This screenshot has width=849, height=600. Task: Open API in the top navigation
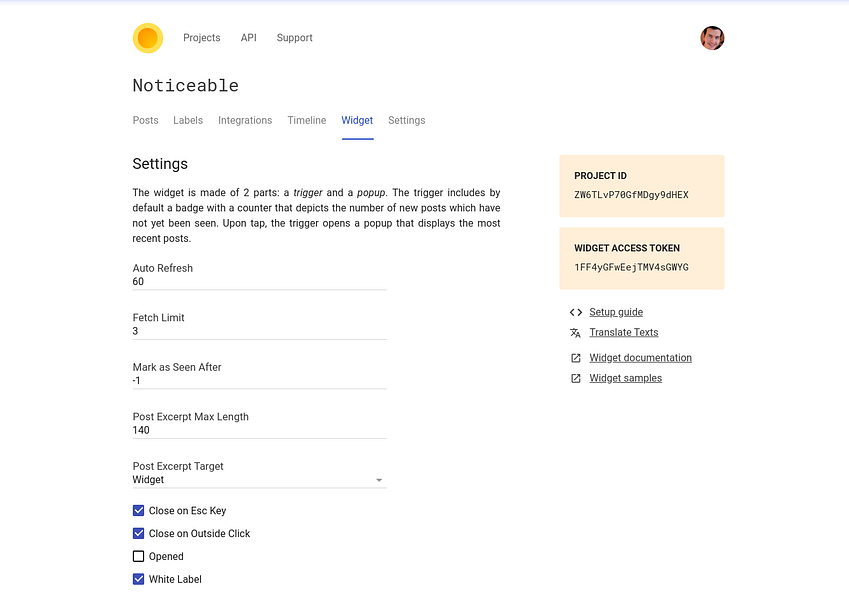click(249, 38)
